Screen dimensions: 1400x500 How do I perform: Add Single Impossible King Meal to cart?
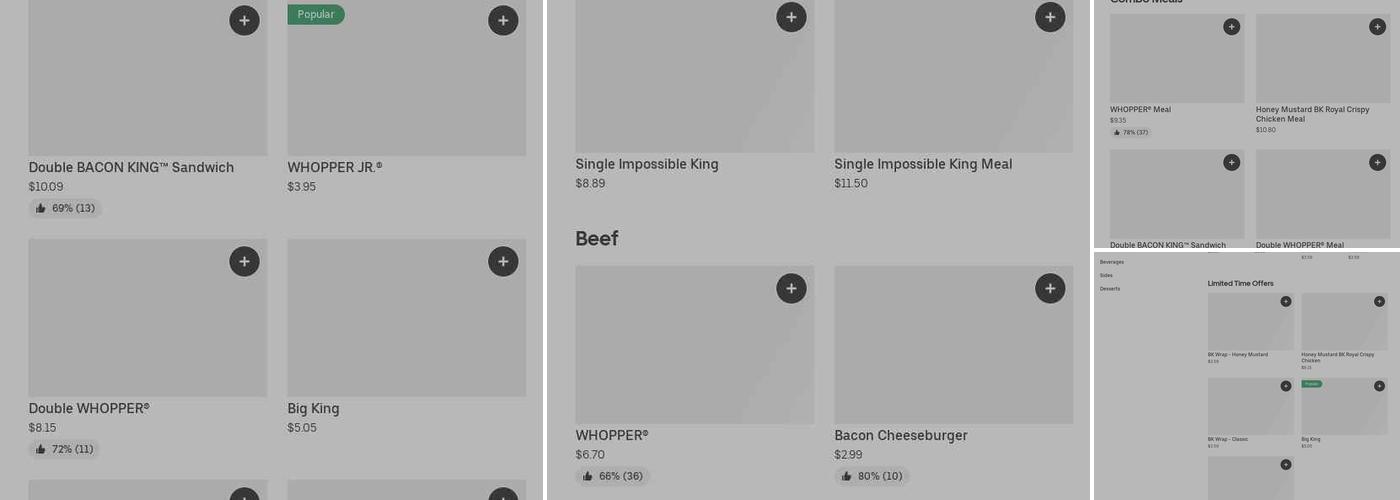1050,17
